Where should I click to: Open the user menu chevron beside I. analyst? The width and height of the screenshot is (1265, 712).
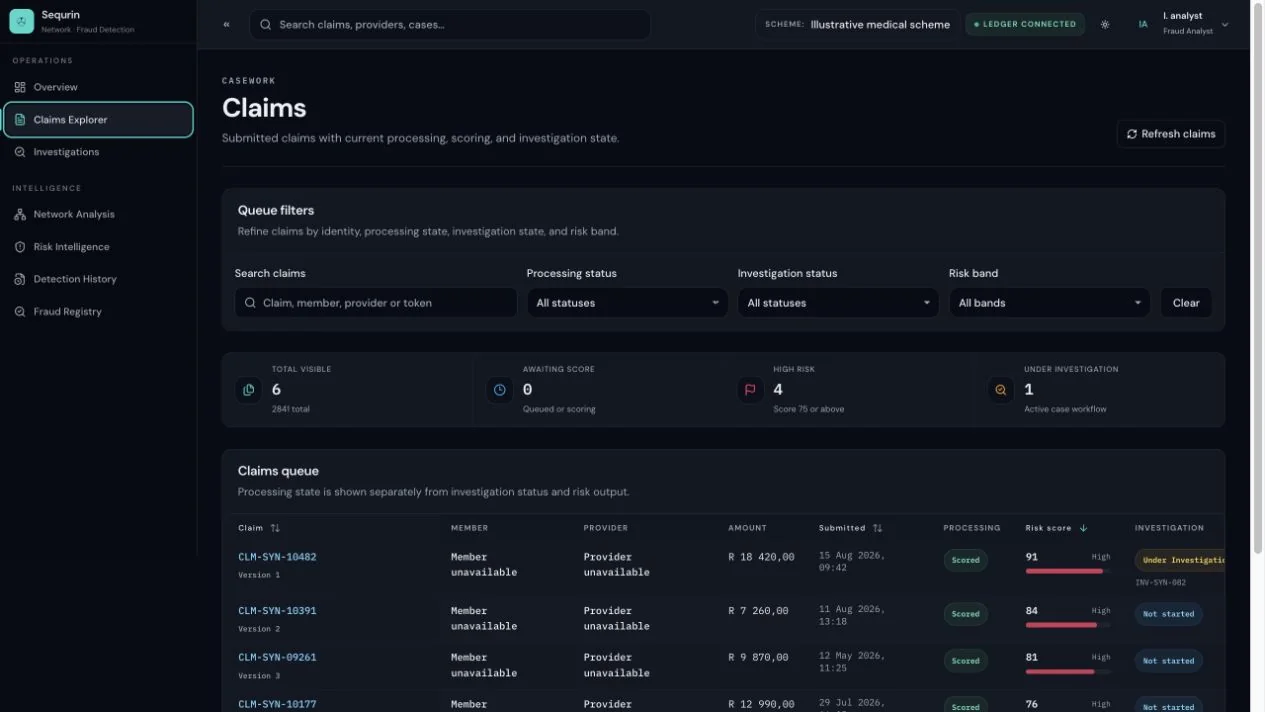[1225, 24]
